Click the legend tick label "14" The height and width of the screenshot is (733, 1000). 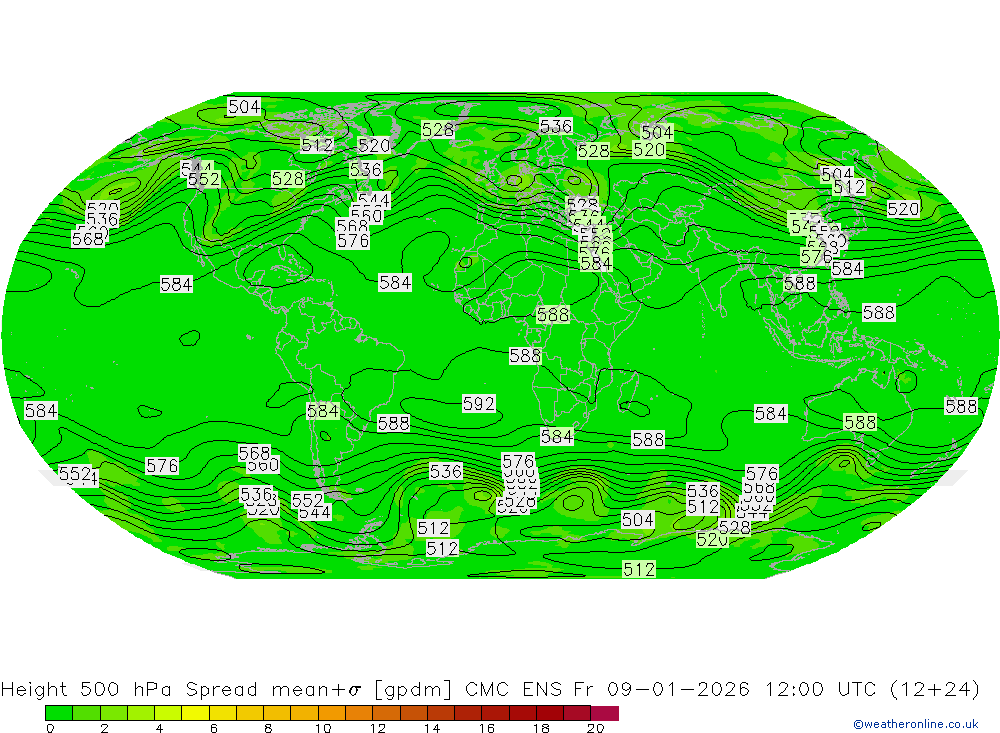(x=432, y=728)
